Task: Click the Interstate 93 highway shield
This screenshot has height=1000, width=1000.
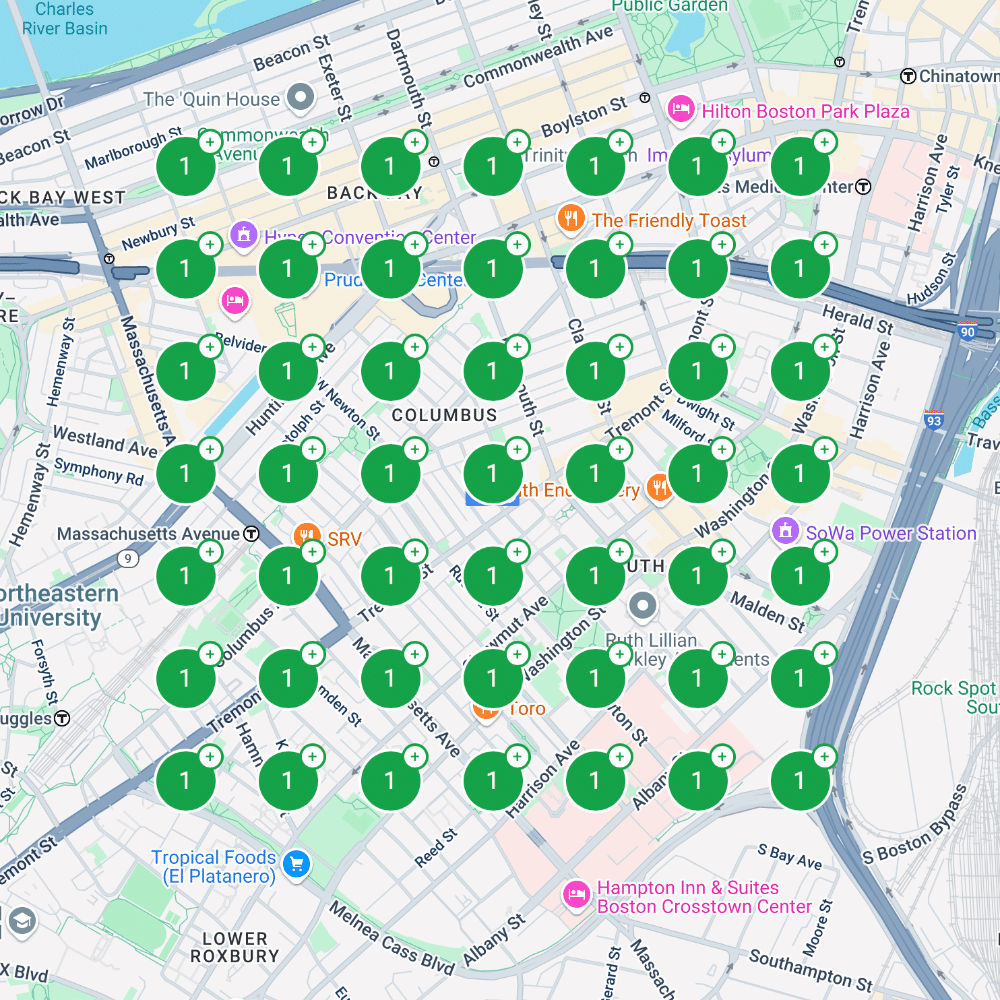Action: click(934, 420)
